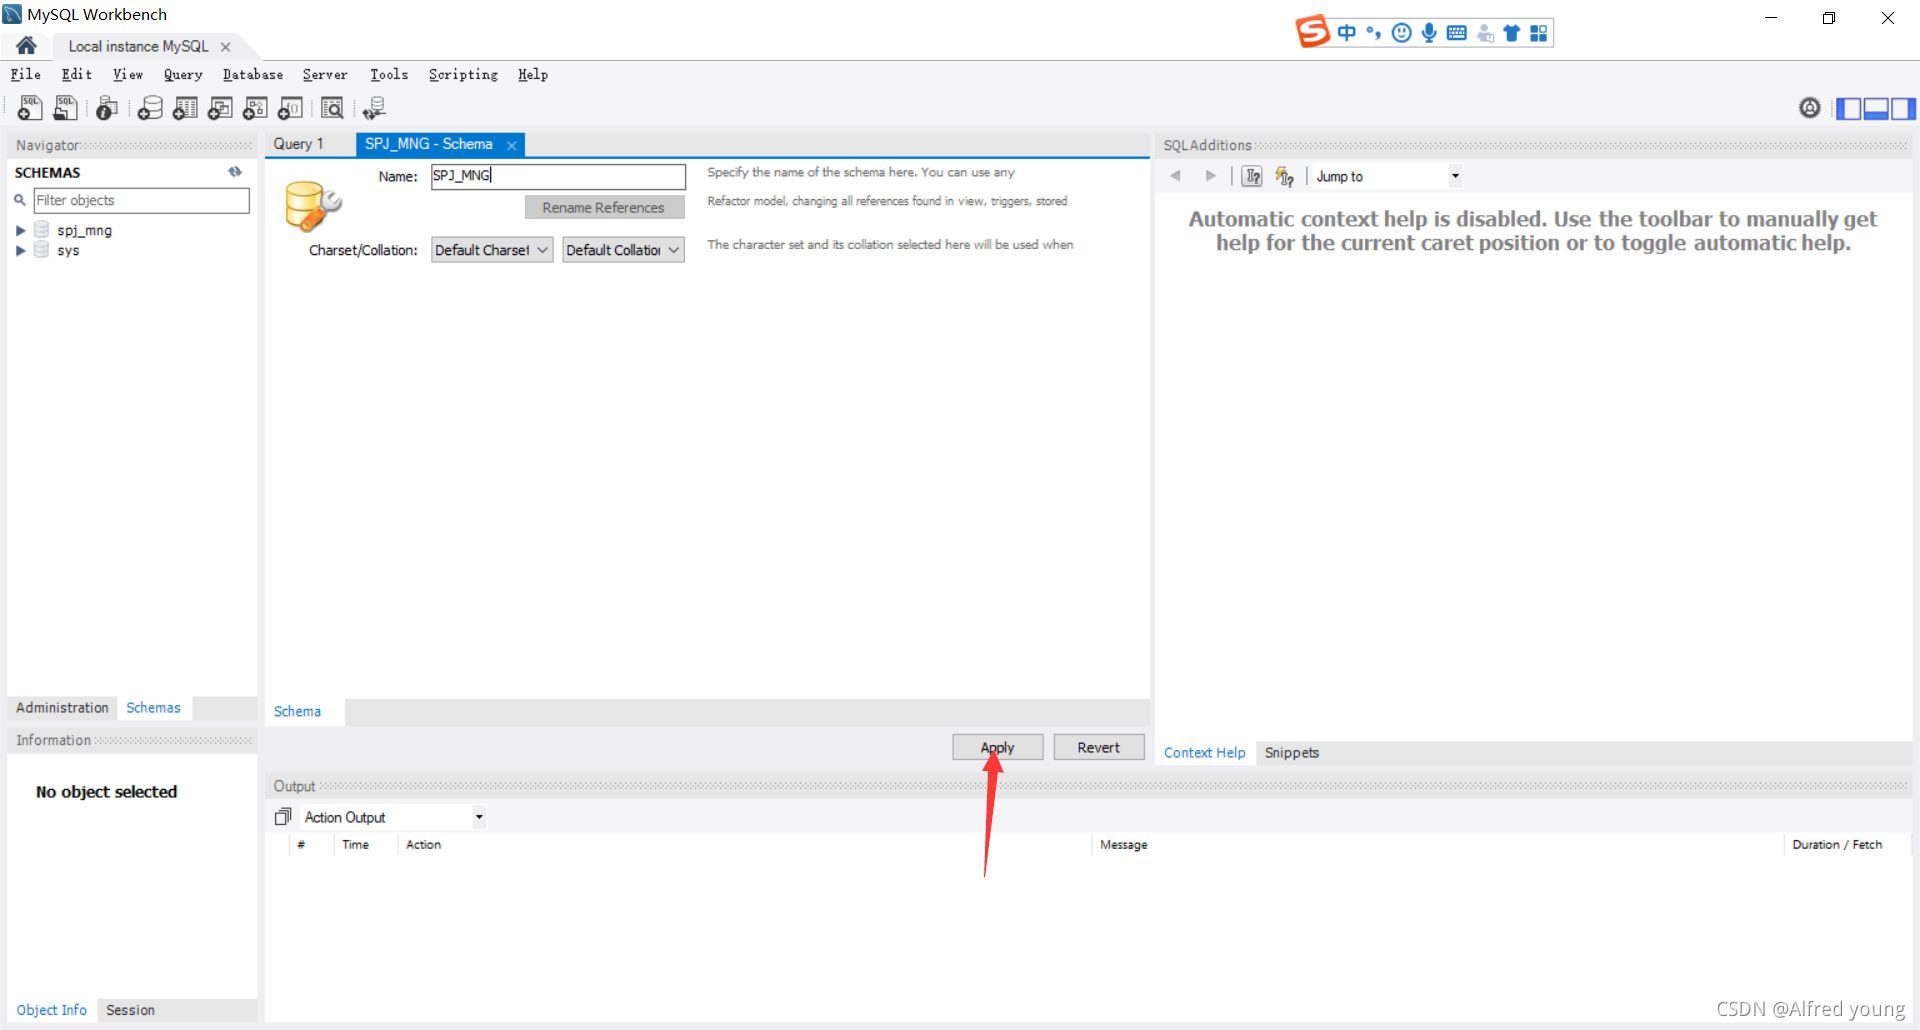This screenshot has height=1030, width=1920.
Task: Select the Object Info tab
Action: (51, 1010)
